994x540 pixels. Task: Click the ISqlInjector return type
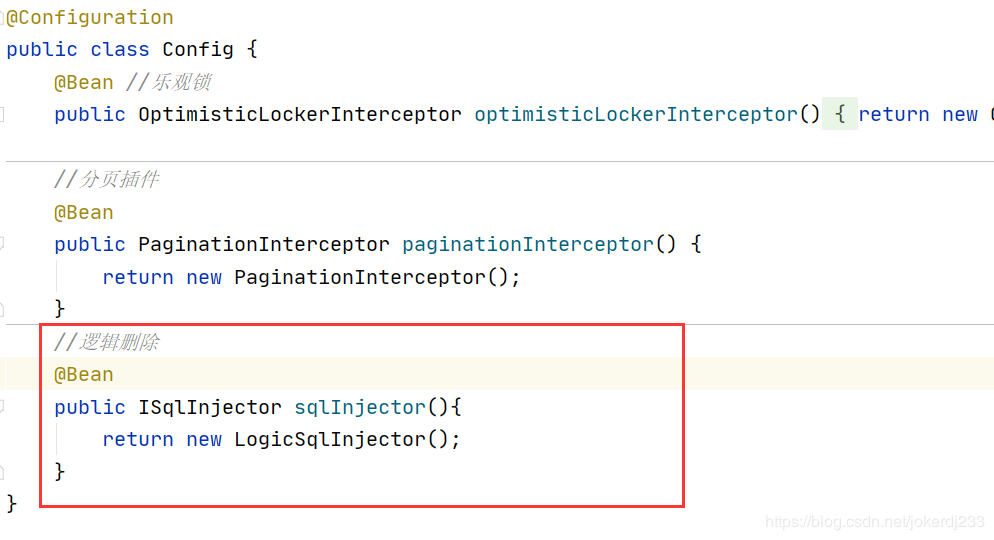pos(210,407)
